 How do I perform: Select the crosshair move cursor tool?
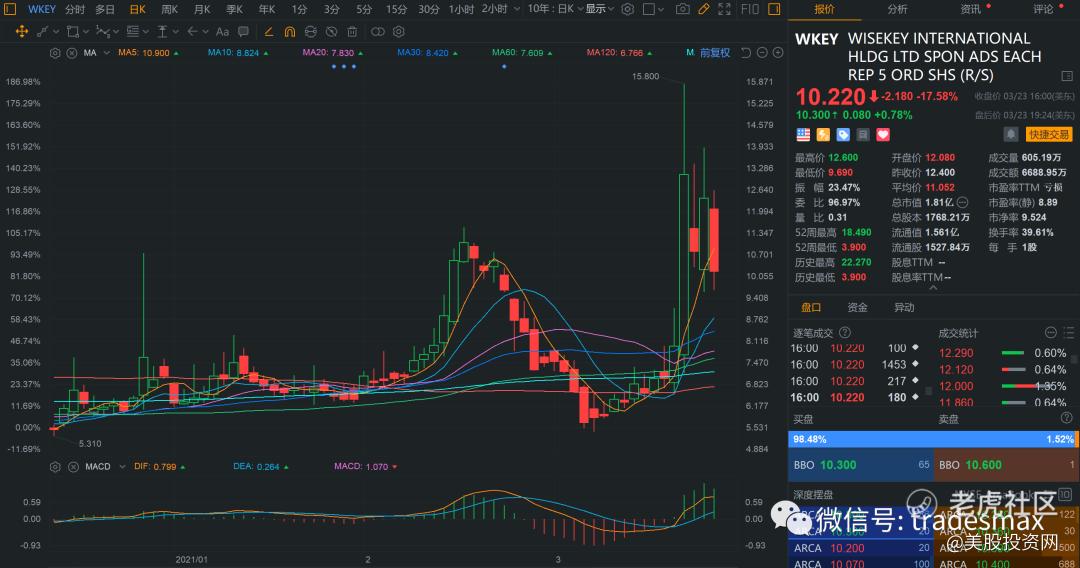pos(21,32)
